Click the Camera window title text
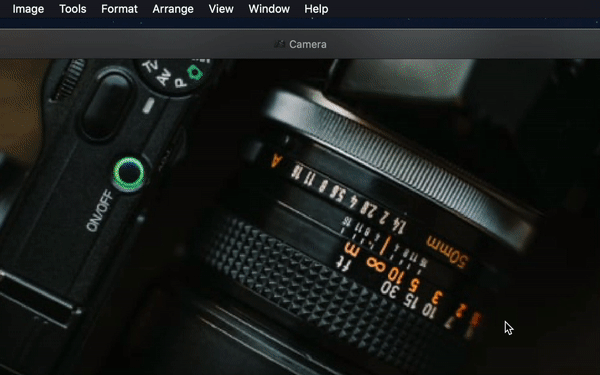 coord(308,44)
